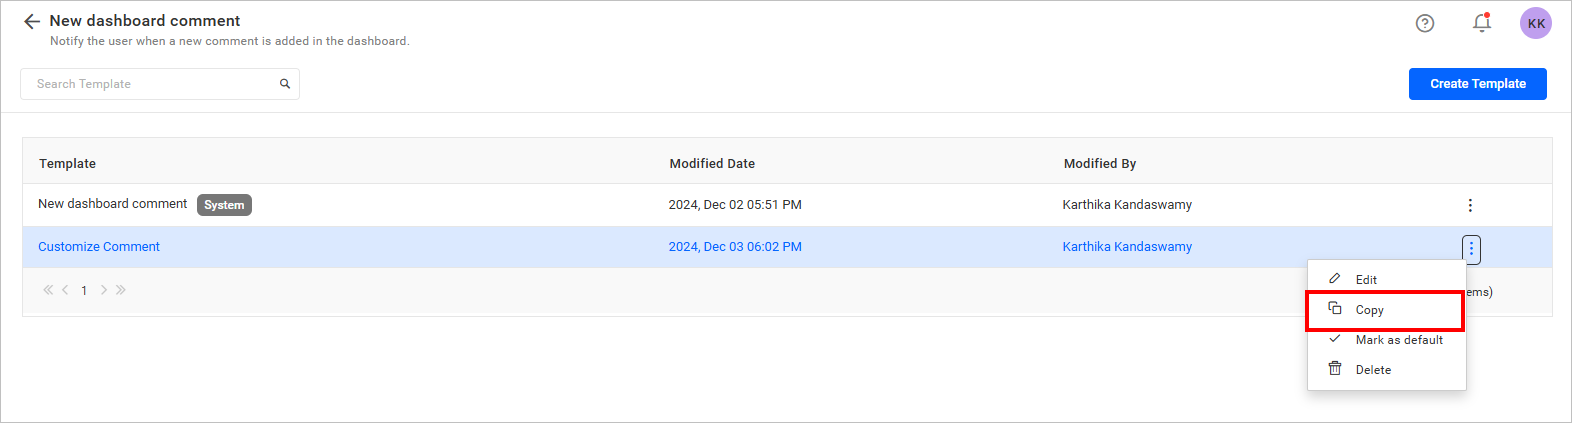This screenshot has height=423, width=1572.
Task: Choose Delete from the context menu
Action: tap(1373, 370)
